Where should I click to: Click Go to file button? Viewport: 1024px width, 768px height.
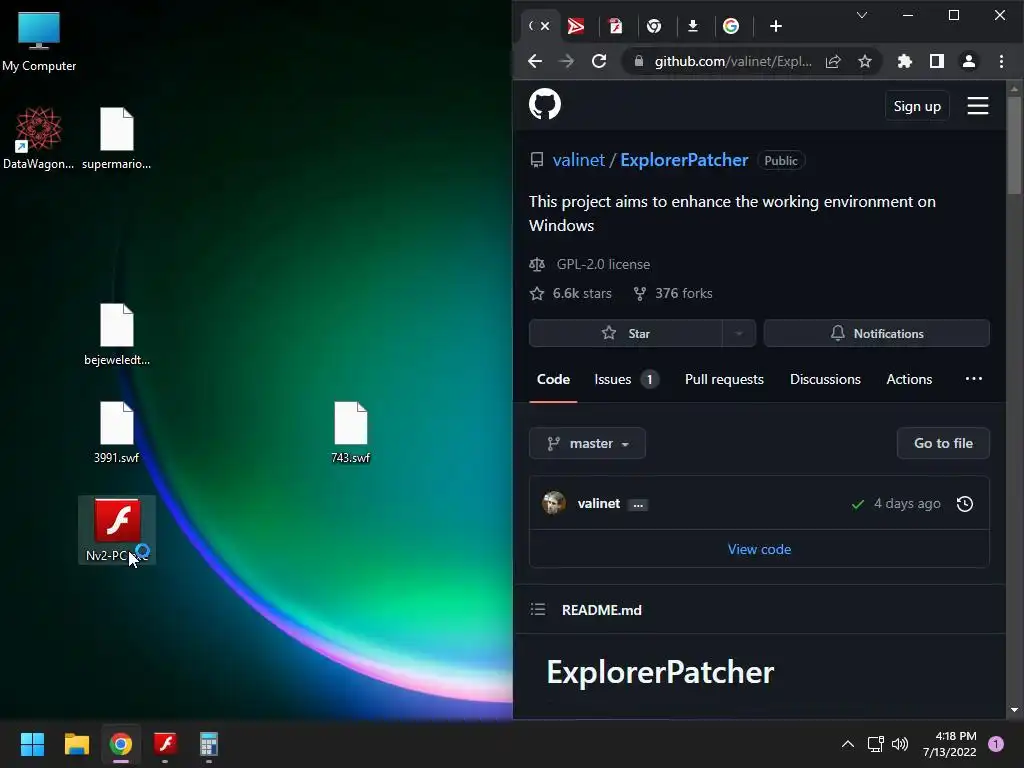click(943, 443)
